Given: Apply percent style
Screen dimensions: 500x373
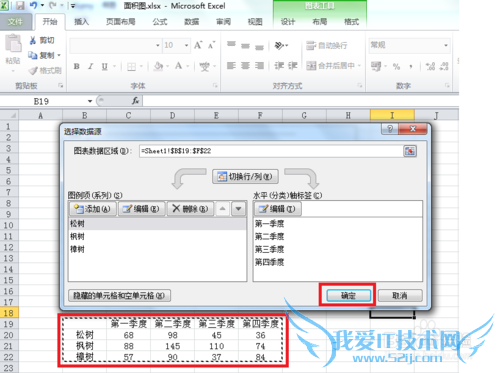Looking at the screenshot, I should pyautogui.click(x=396, y=66).
